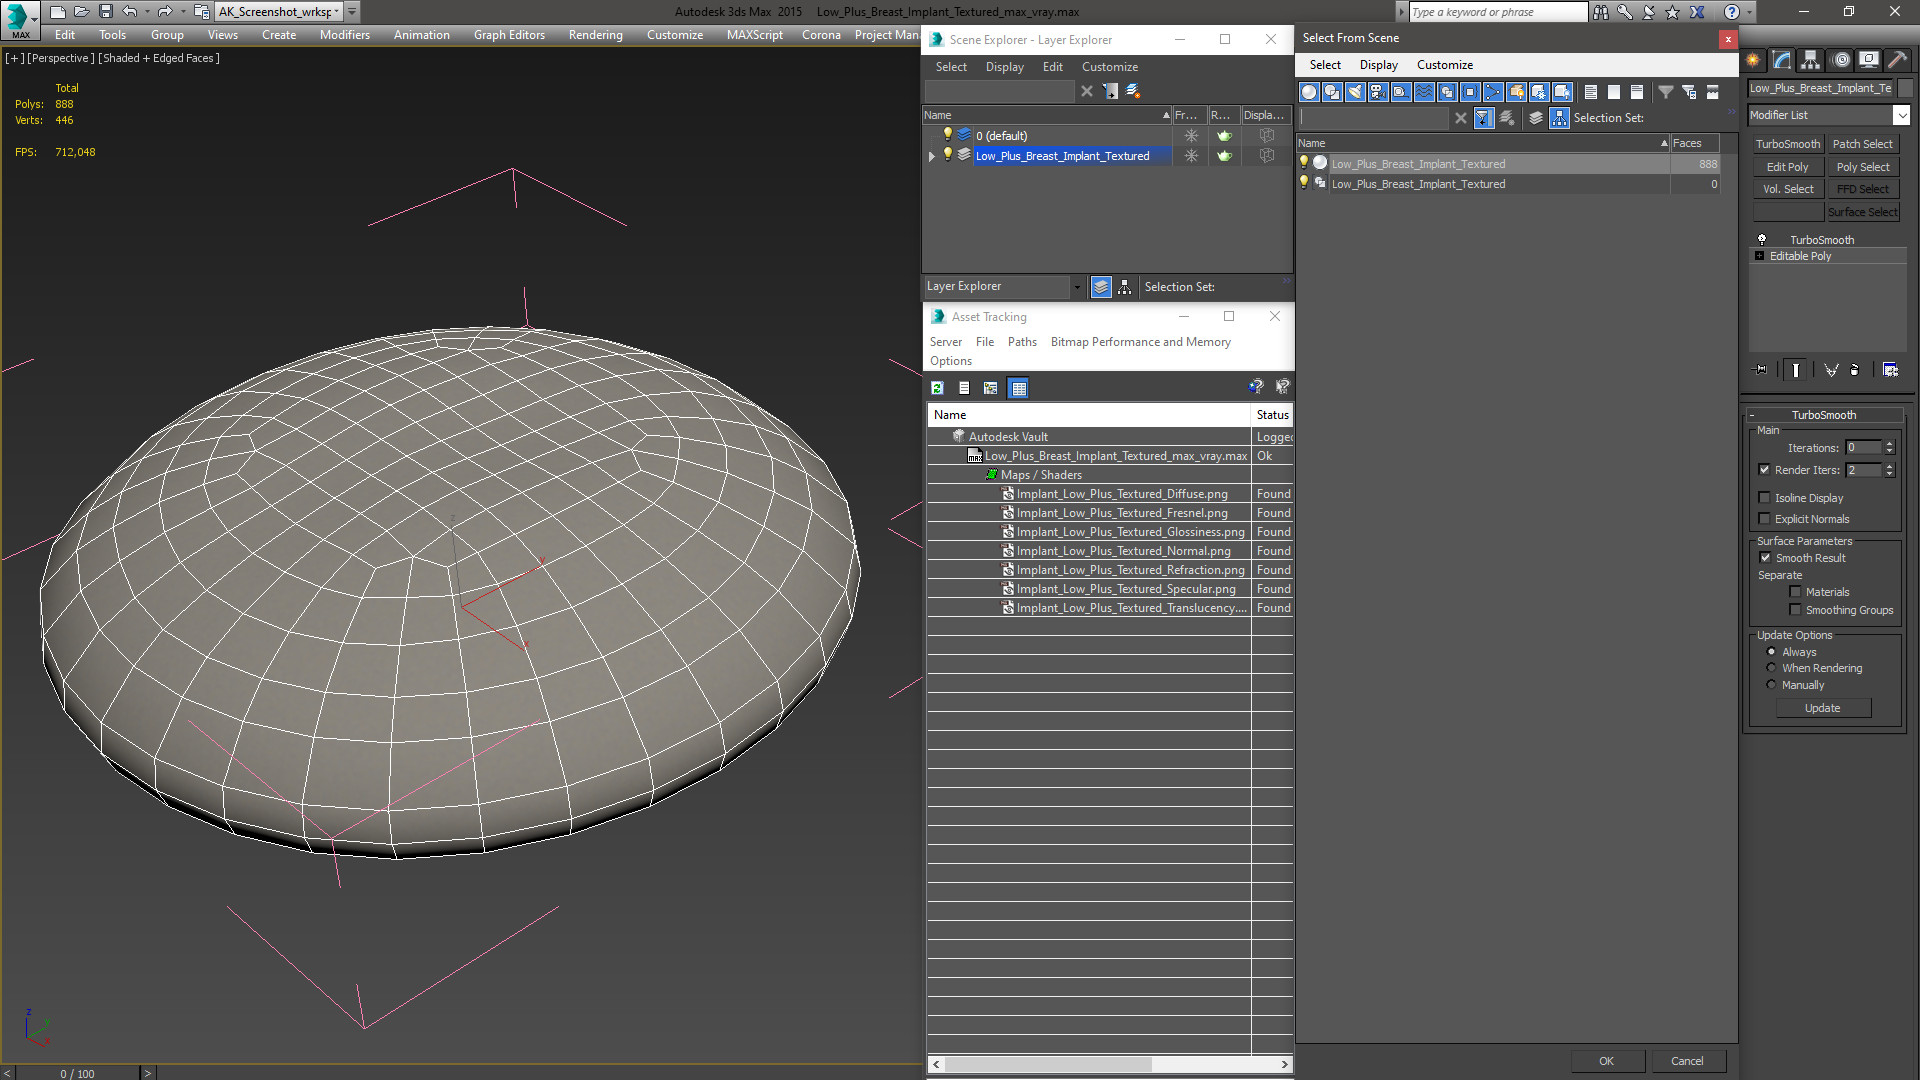Click the Cancel button in Select From Scene
This screenshot has width=1920, height=1080.
coord(1687,1061)
